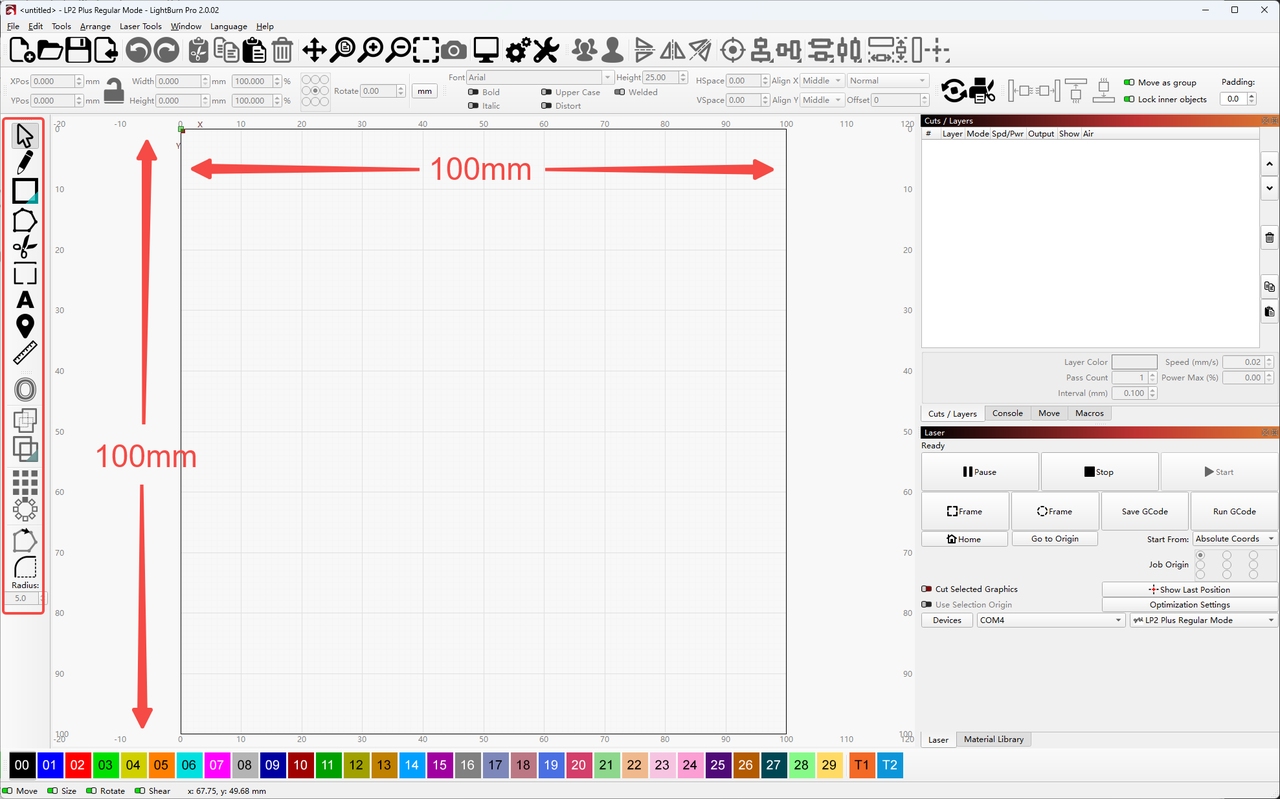The width and height of the screenshot is (1280, 799).
Task: Open Device Settings wrench and screwdriver icon
Action: (545, 49)
